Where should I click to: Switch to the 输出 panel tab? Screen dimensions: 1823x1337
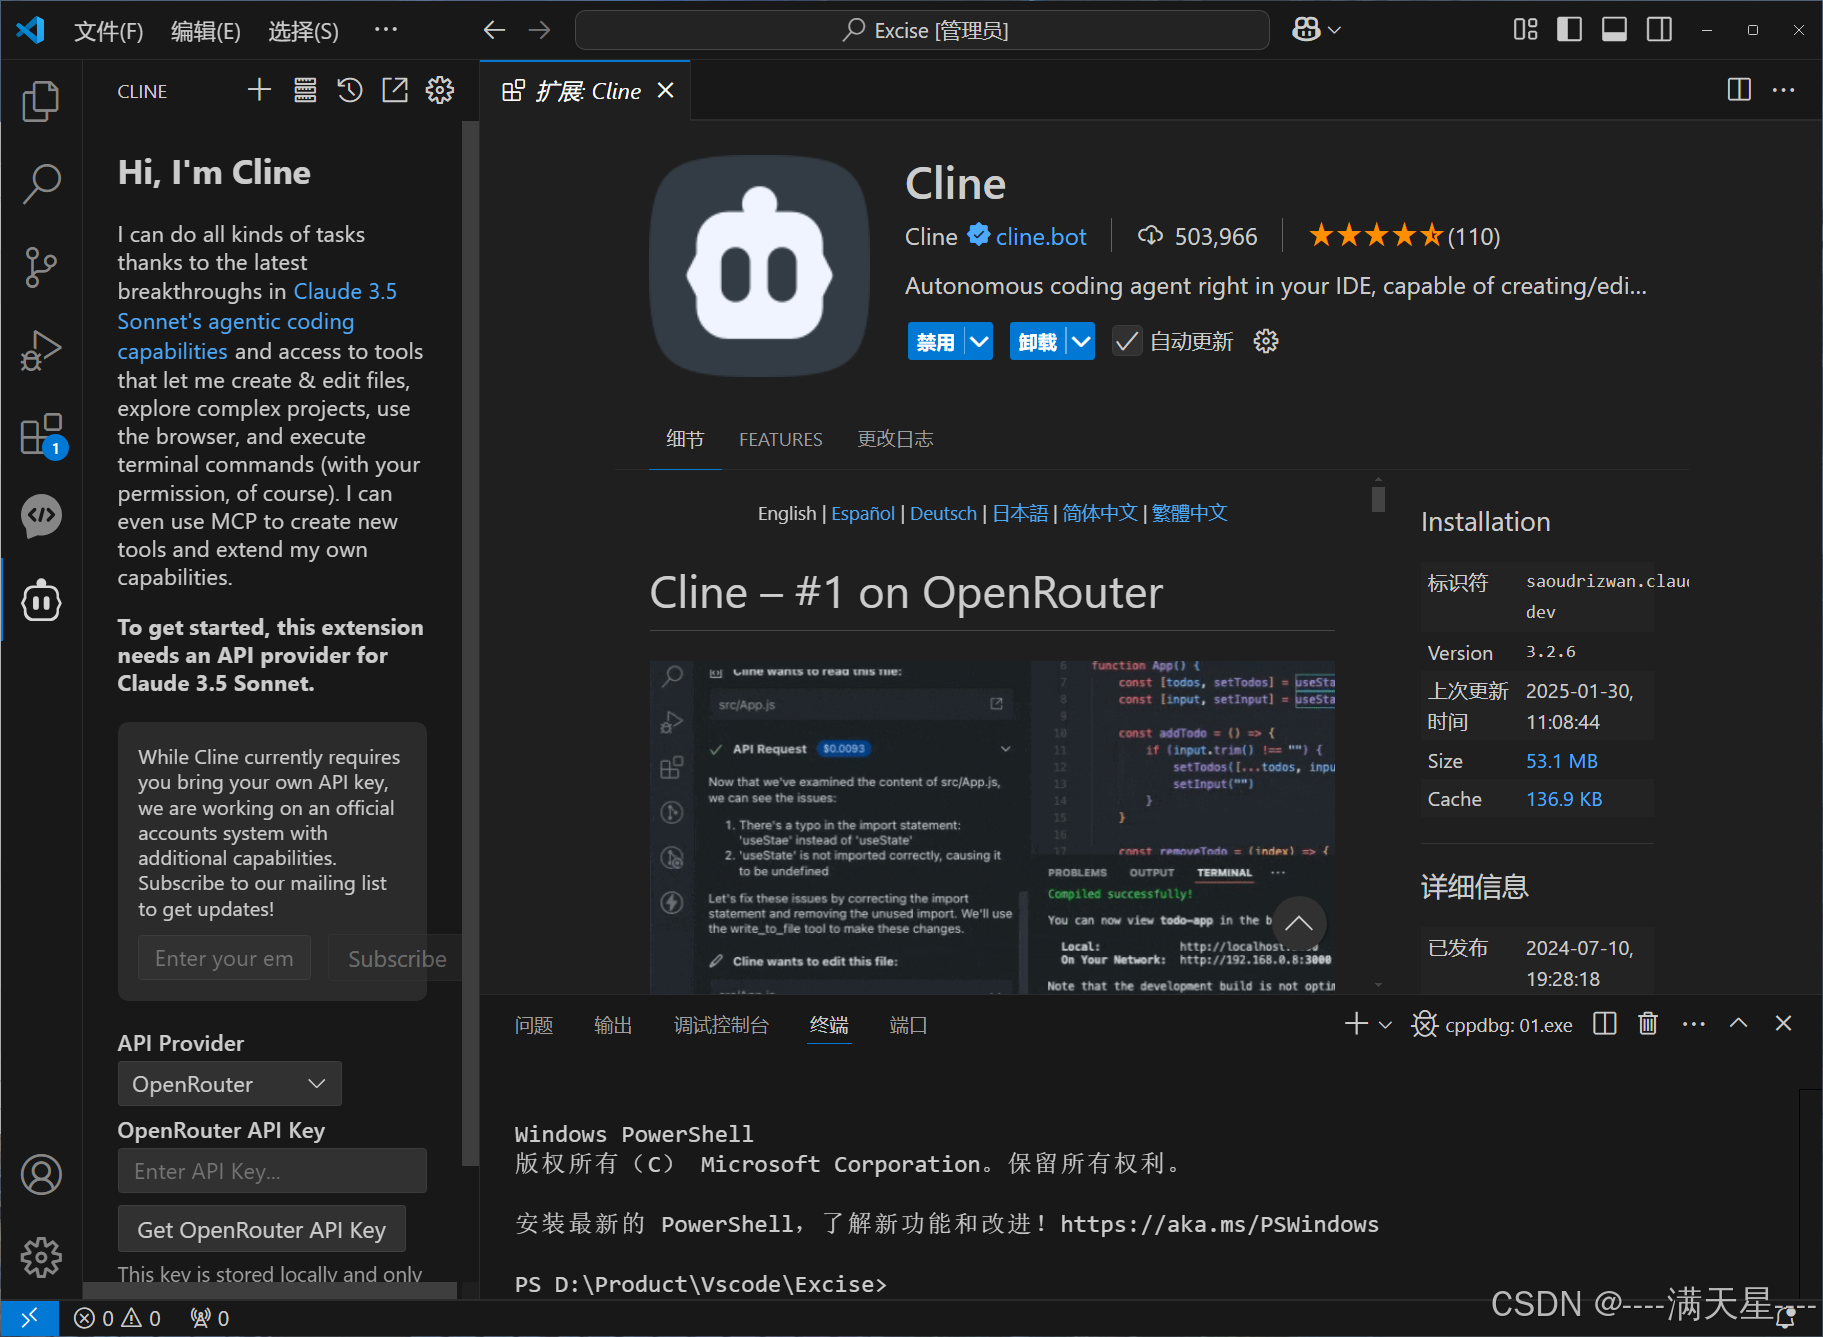tap(613, 1025)
